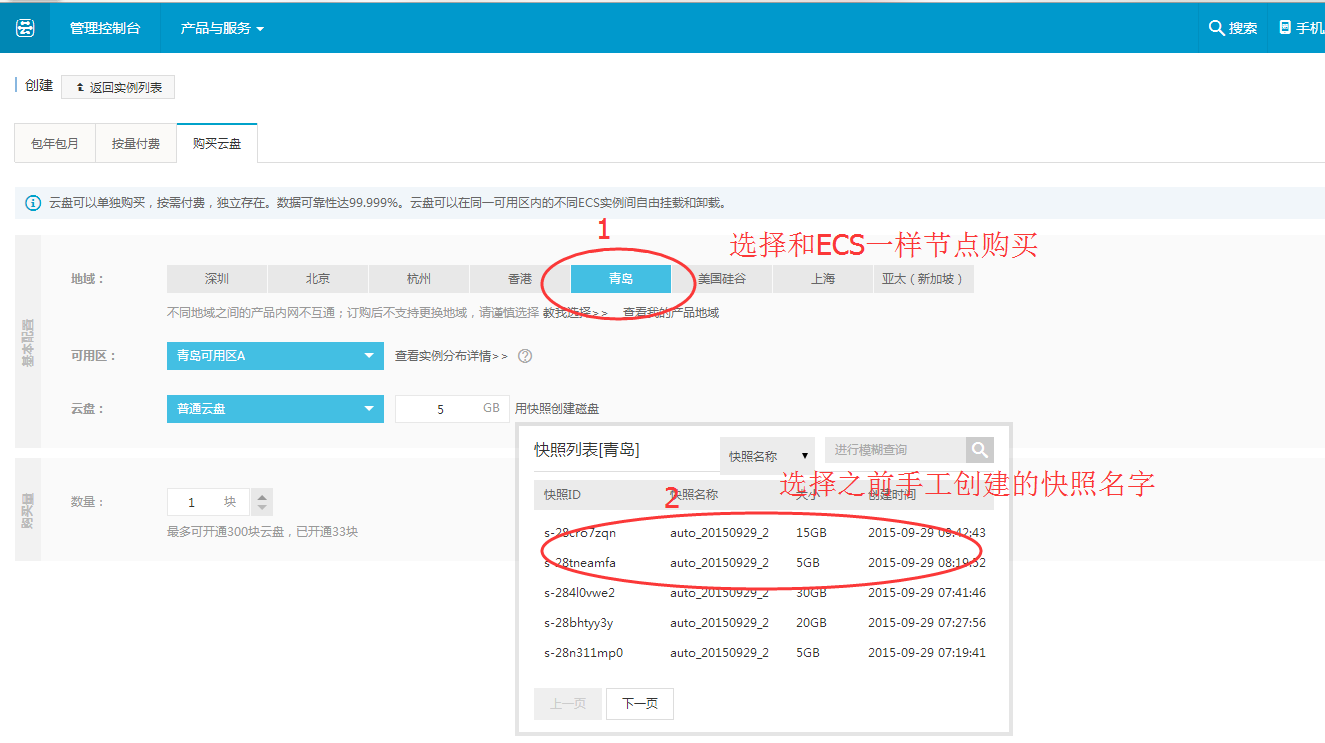
Task: Increase disk quantity with up arrow
Action: click(x=262, y=496)
